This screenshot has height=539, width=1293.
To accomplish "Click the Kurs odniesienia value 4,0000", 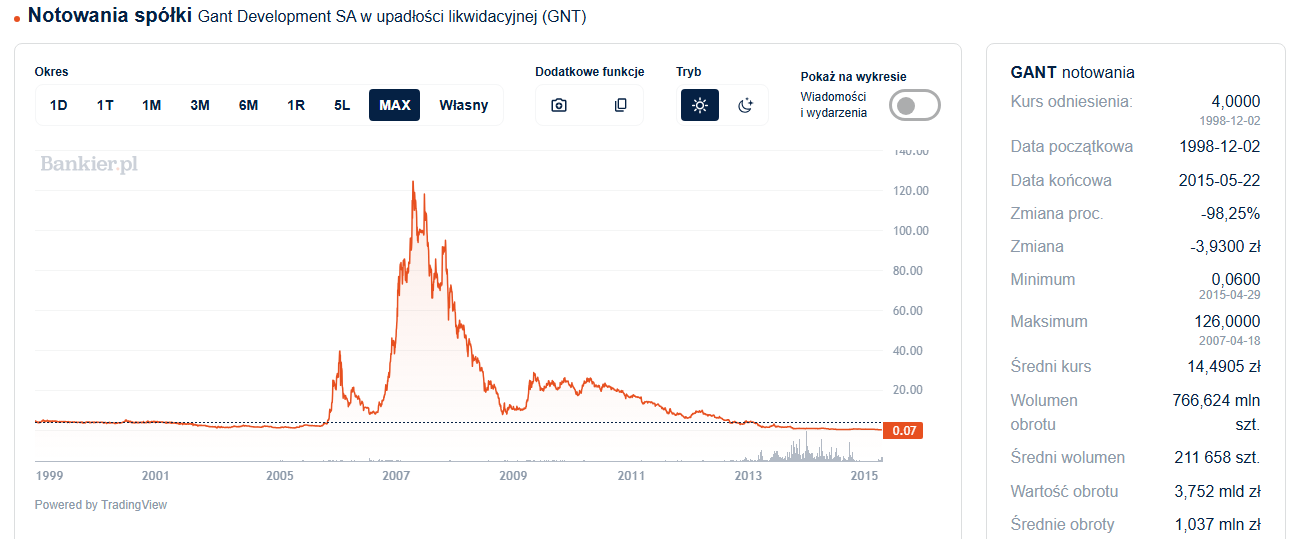I will [1236, 102].
